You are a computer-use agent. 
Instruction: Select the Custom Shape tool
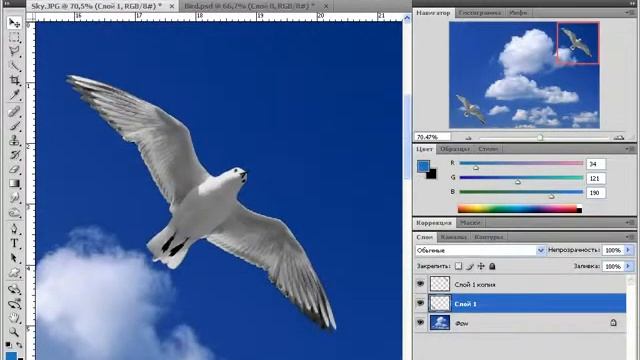click(14, 273)
